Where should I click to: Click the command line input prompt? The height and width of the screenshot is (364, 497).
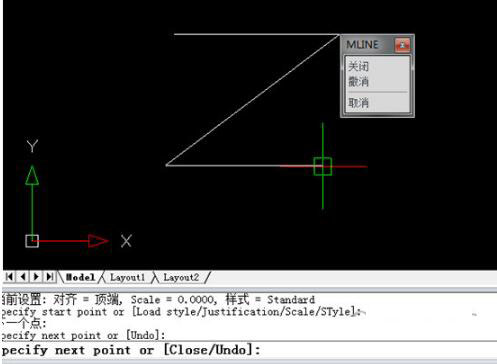248,350
